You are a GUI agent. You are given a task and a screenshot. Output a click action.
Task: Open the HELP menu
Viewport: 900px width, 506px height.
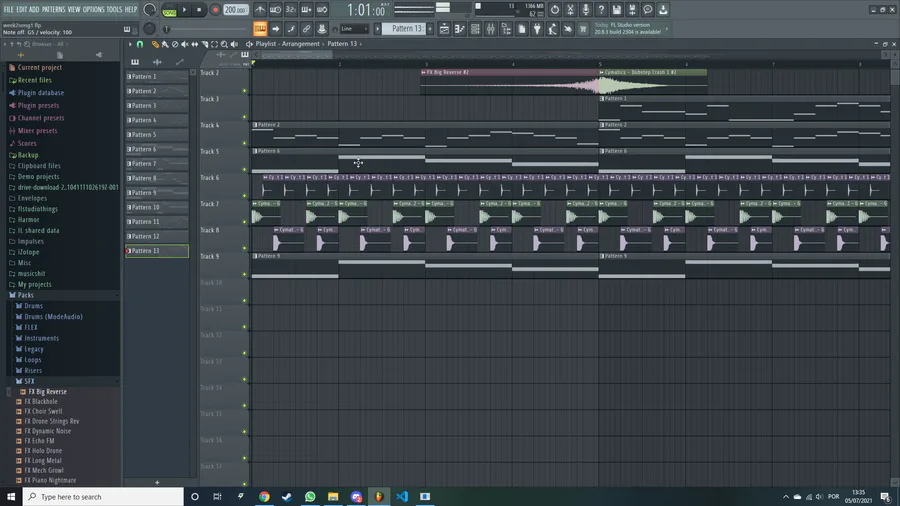click(131, 10)
